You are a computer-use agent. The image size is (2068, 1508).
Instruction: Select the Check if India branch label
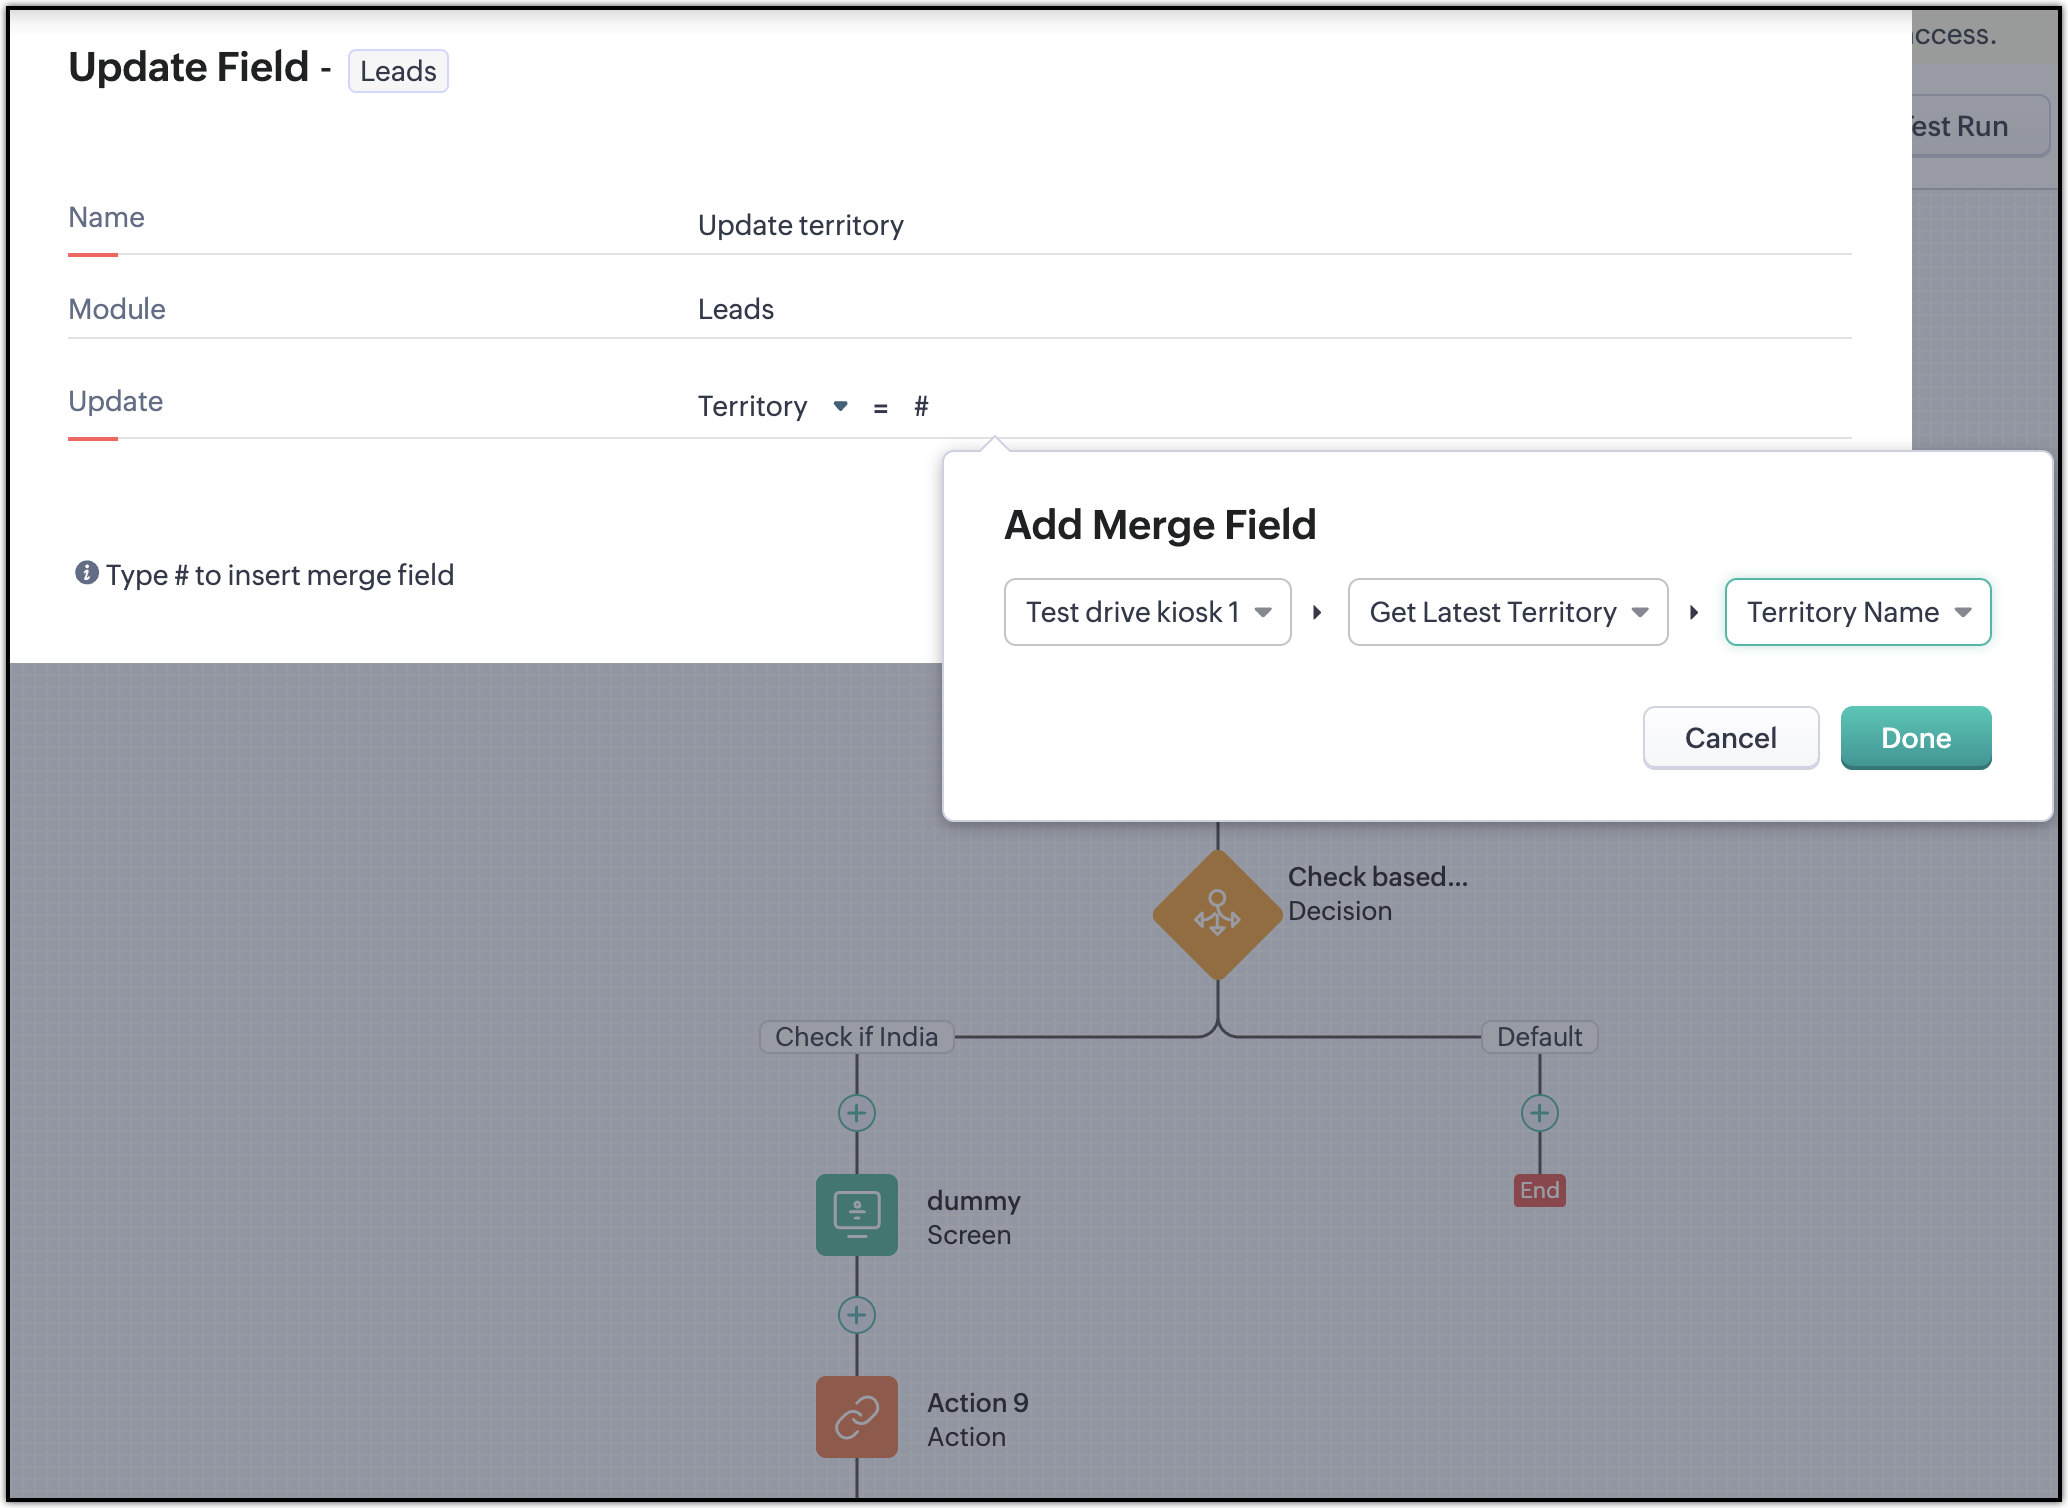(x=857, y=1037)
